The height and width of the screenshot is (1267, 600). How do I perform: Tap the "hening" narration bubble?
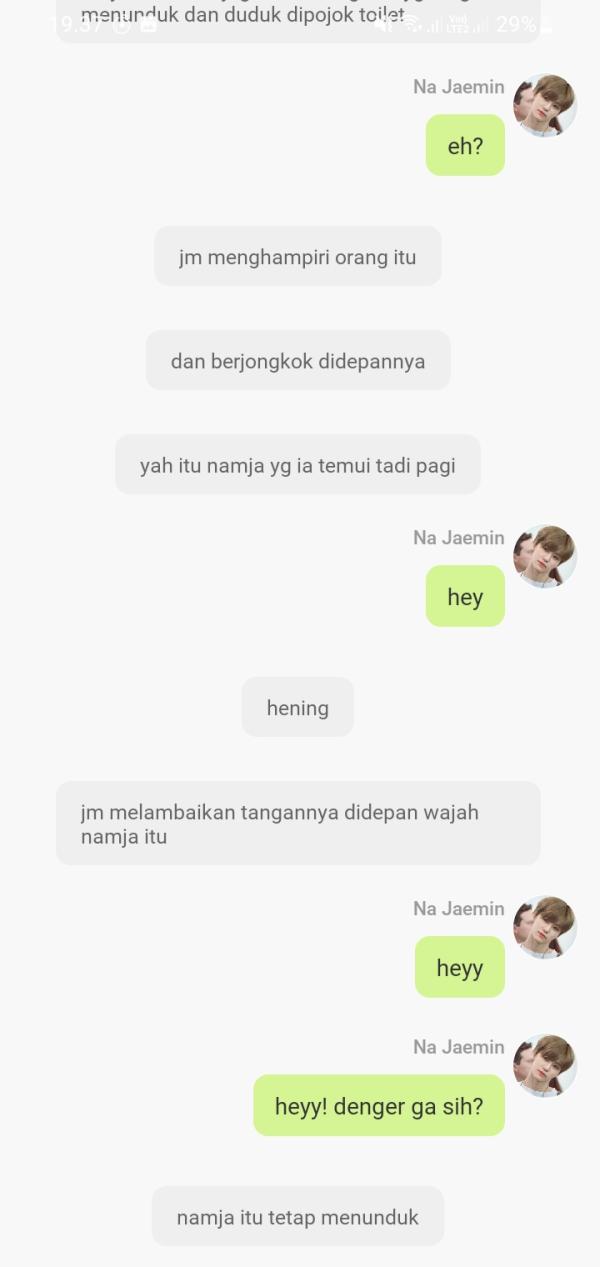(298, 708)
